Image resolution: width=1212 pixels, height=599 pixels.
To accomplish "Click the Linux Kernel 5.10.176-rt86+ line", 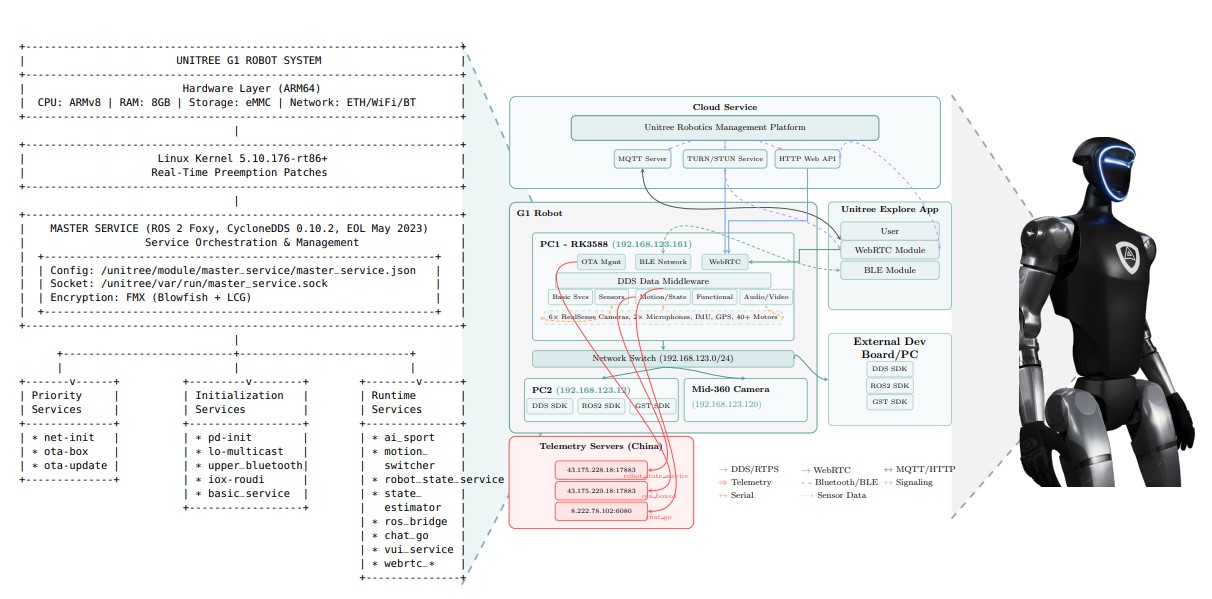I will point(242,158).
